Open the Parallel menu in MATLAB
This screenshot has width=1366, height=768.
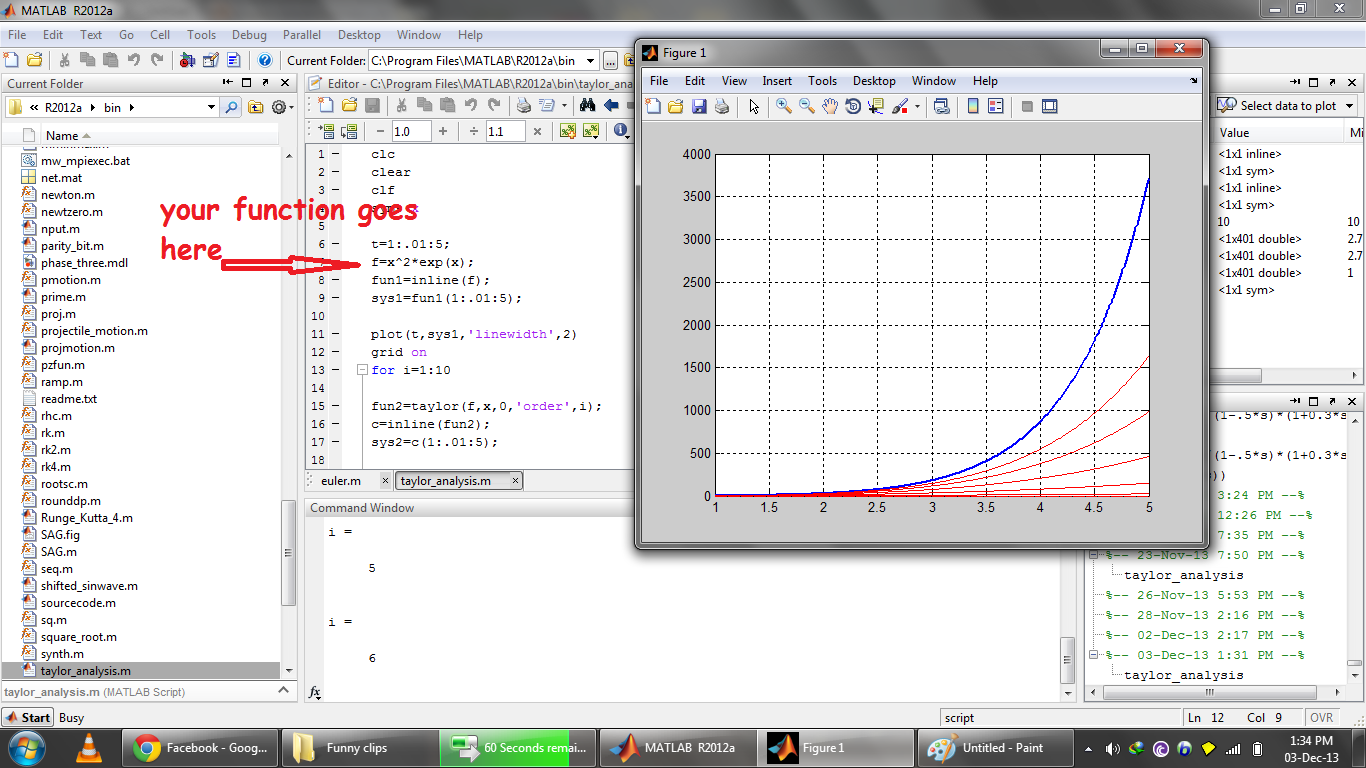302,35
